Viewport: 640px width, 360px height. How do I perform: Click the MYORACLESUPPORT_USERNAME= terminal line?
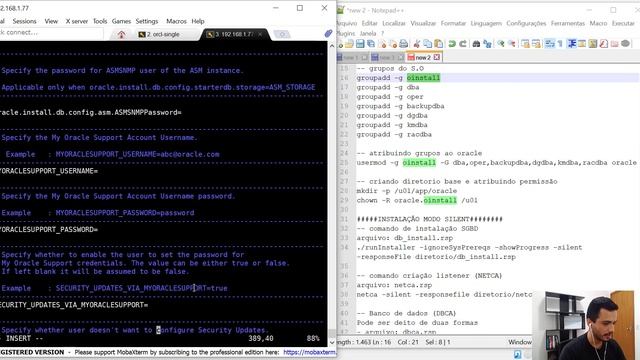[x=49, y=171]
